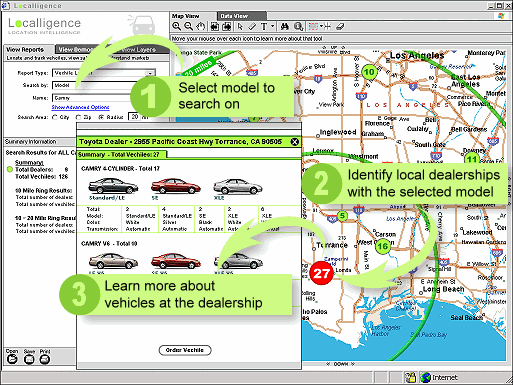Switch to the Data View tab
Image resolution: width=513 pixels, height=385 pixels.
[x=242, y=16]
